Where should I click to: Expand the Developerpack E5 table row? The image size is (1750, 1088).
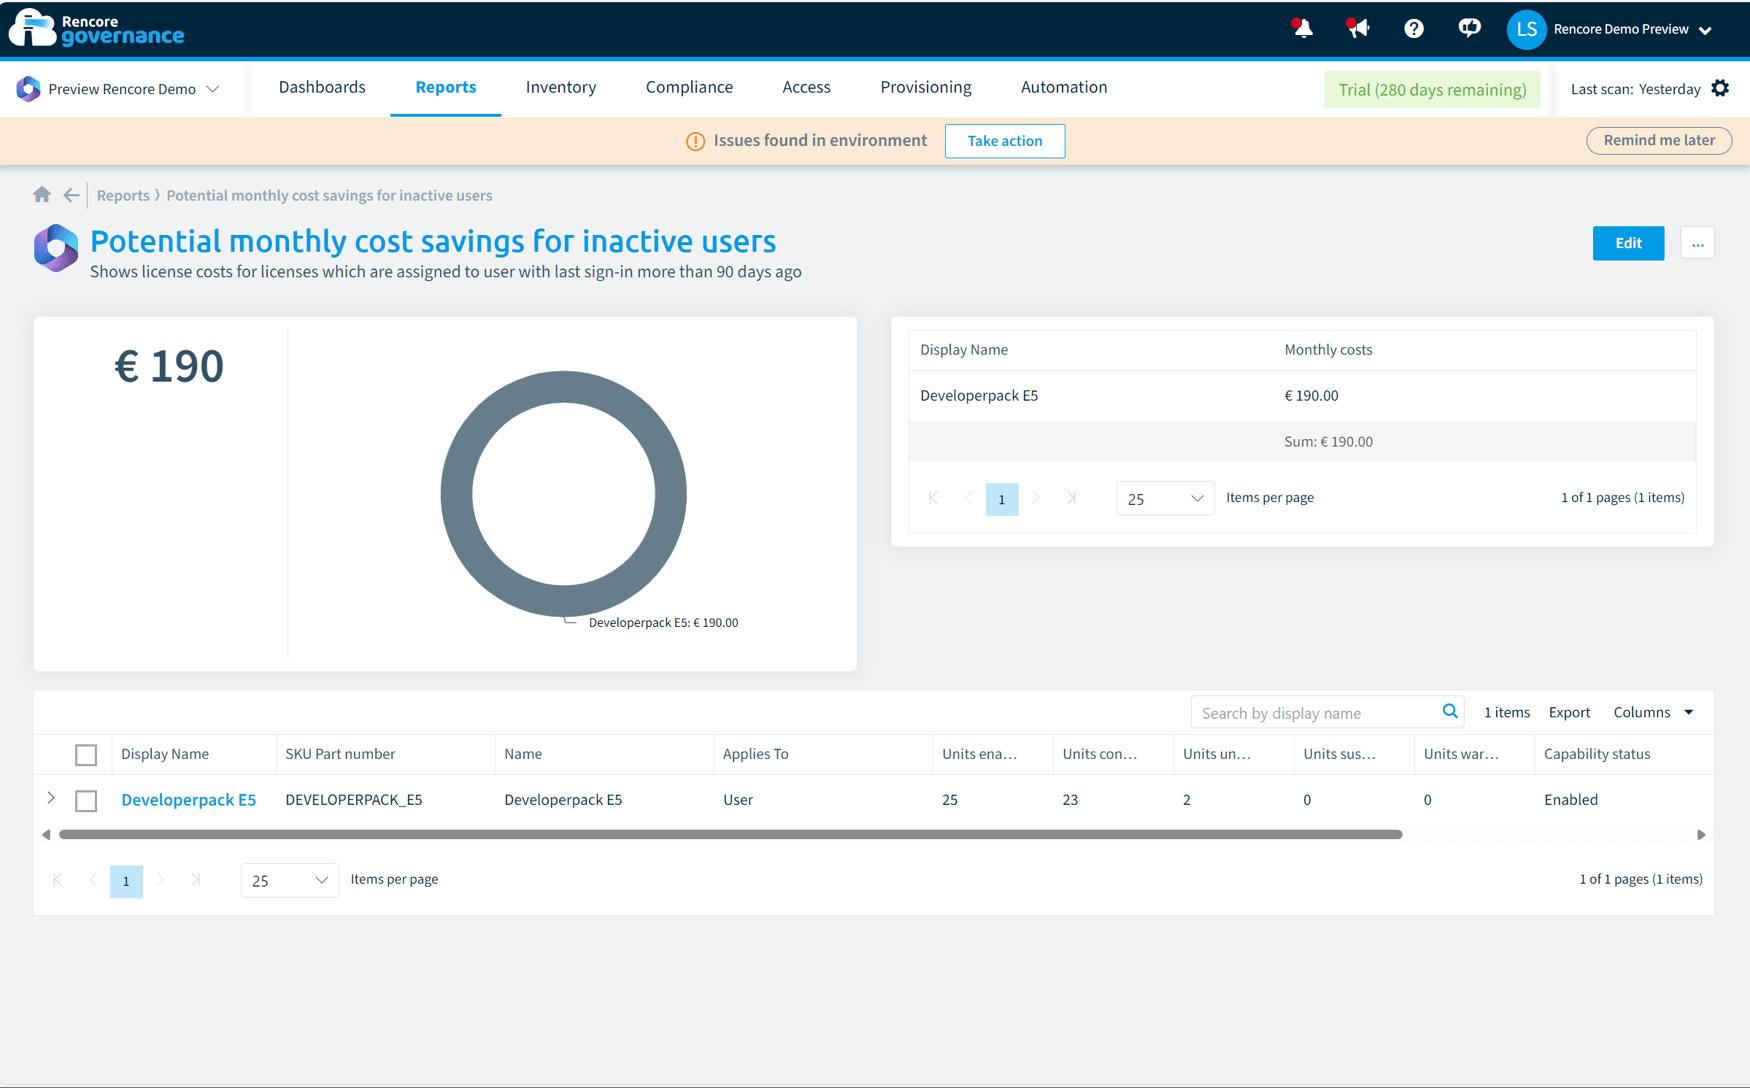pos(50,799)
